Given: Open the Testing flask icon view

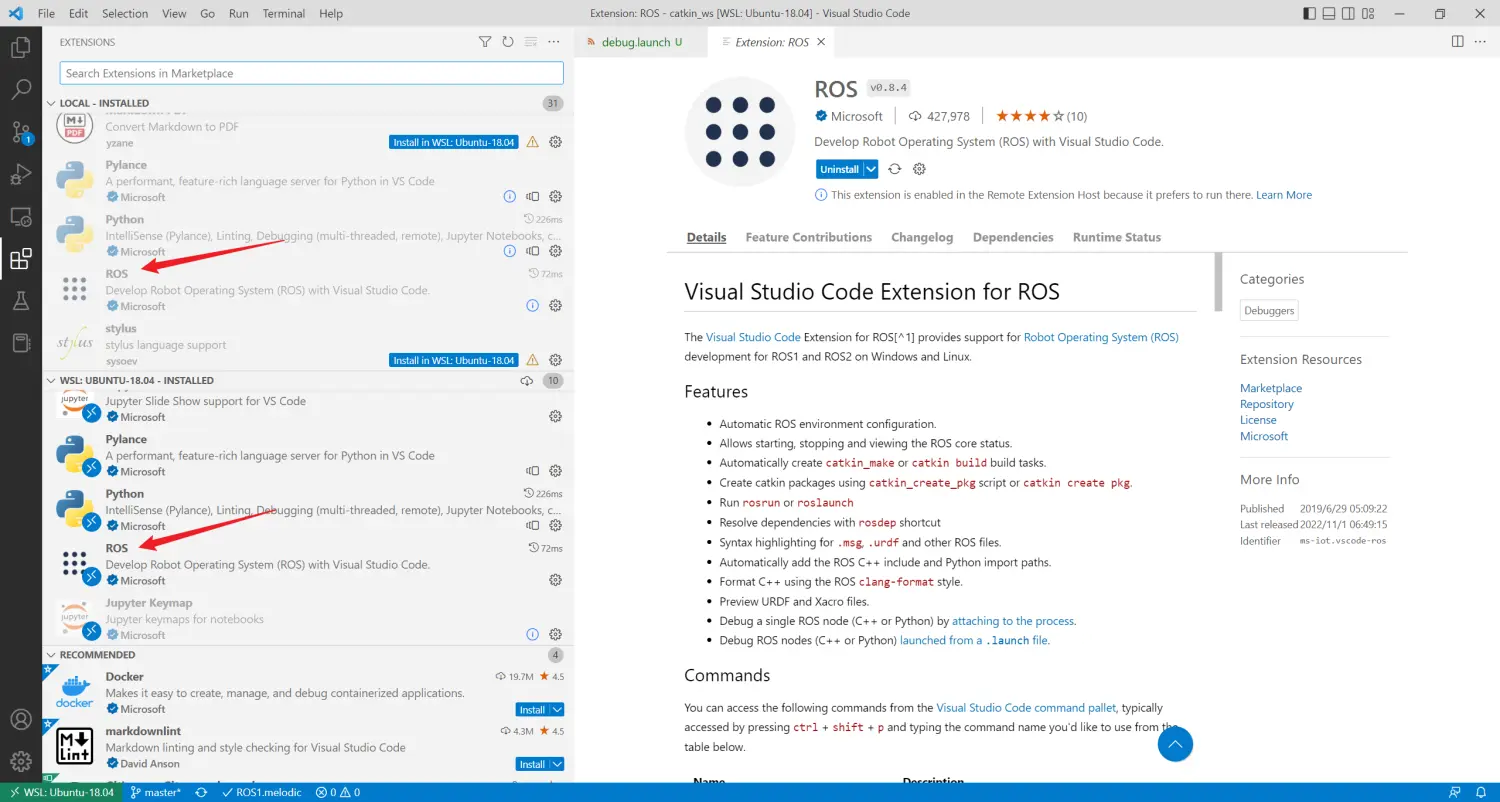Looking at the screenshot, I should 20,301.
